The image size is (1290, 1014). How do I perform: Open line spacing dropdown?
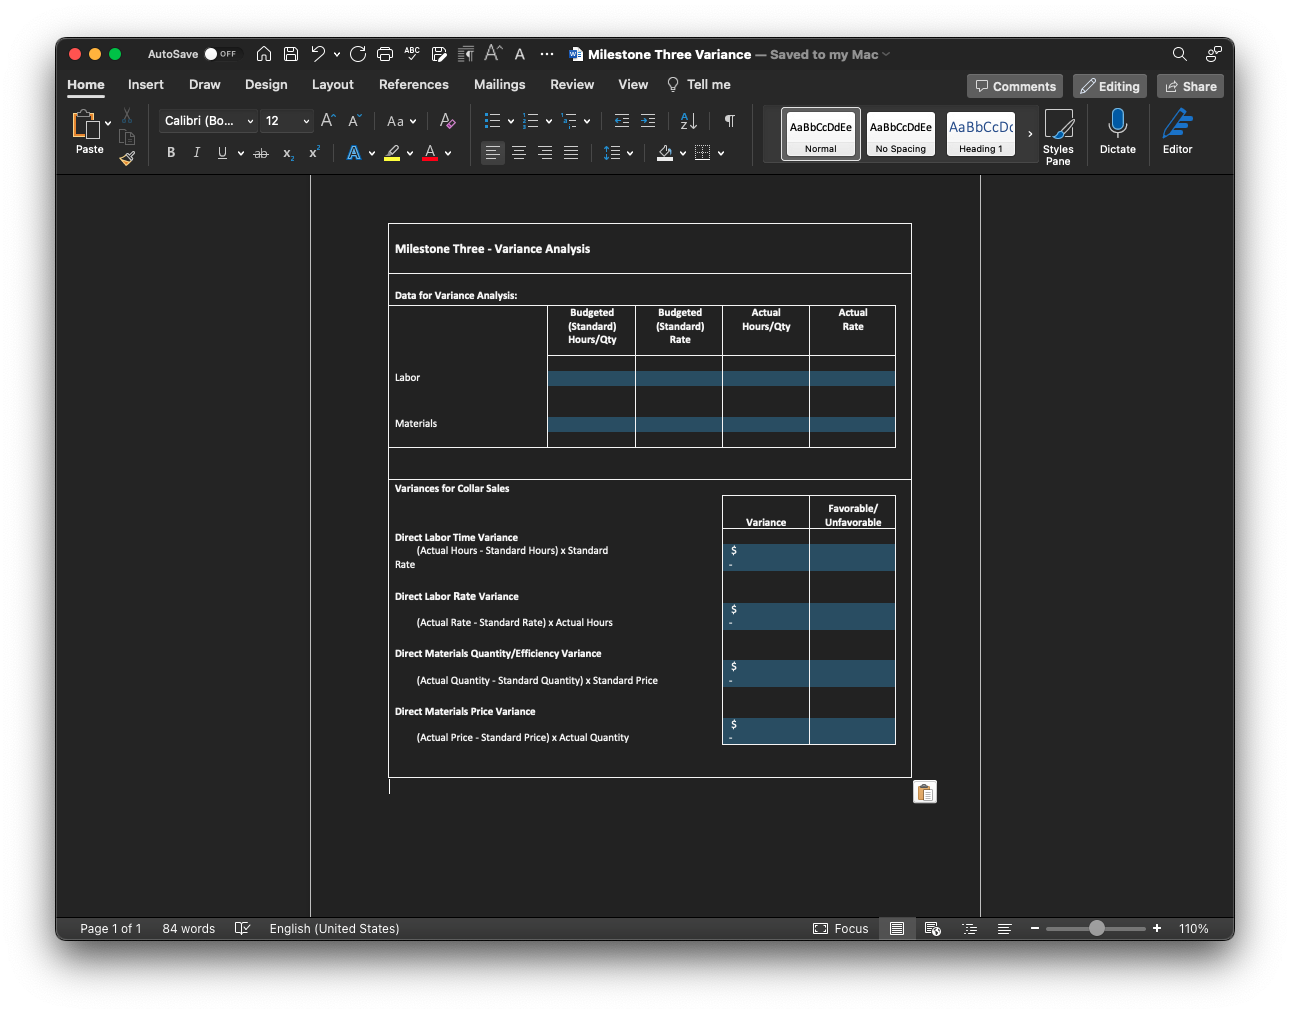point(618,153)
